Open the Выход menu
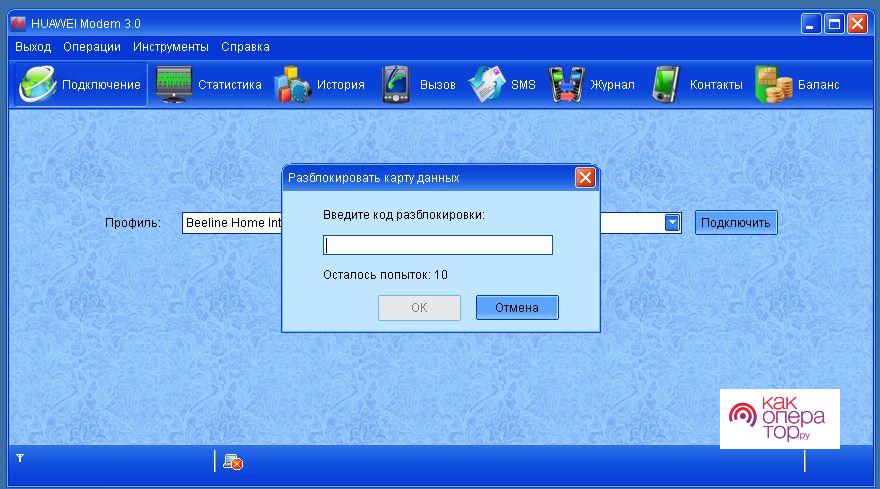The width and height of the screenshot is (880, 489). (33, 47)
